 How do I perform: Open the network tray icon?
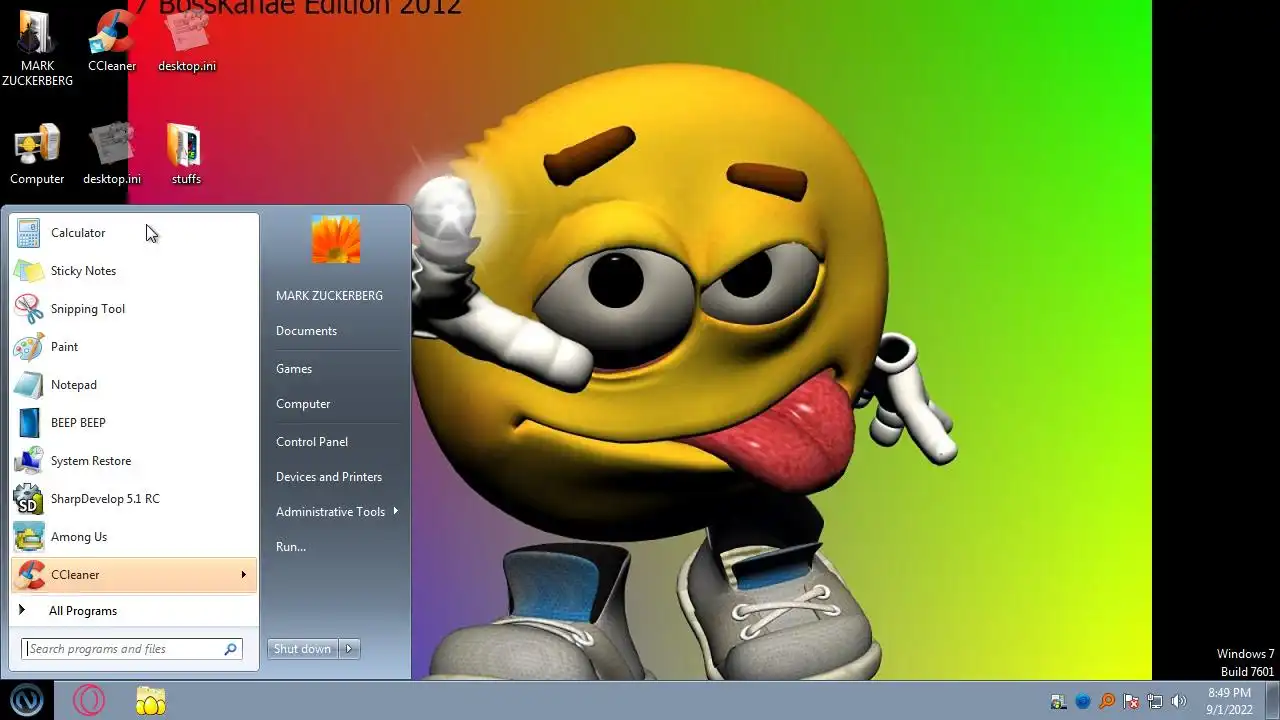click(1155, 701)
